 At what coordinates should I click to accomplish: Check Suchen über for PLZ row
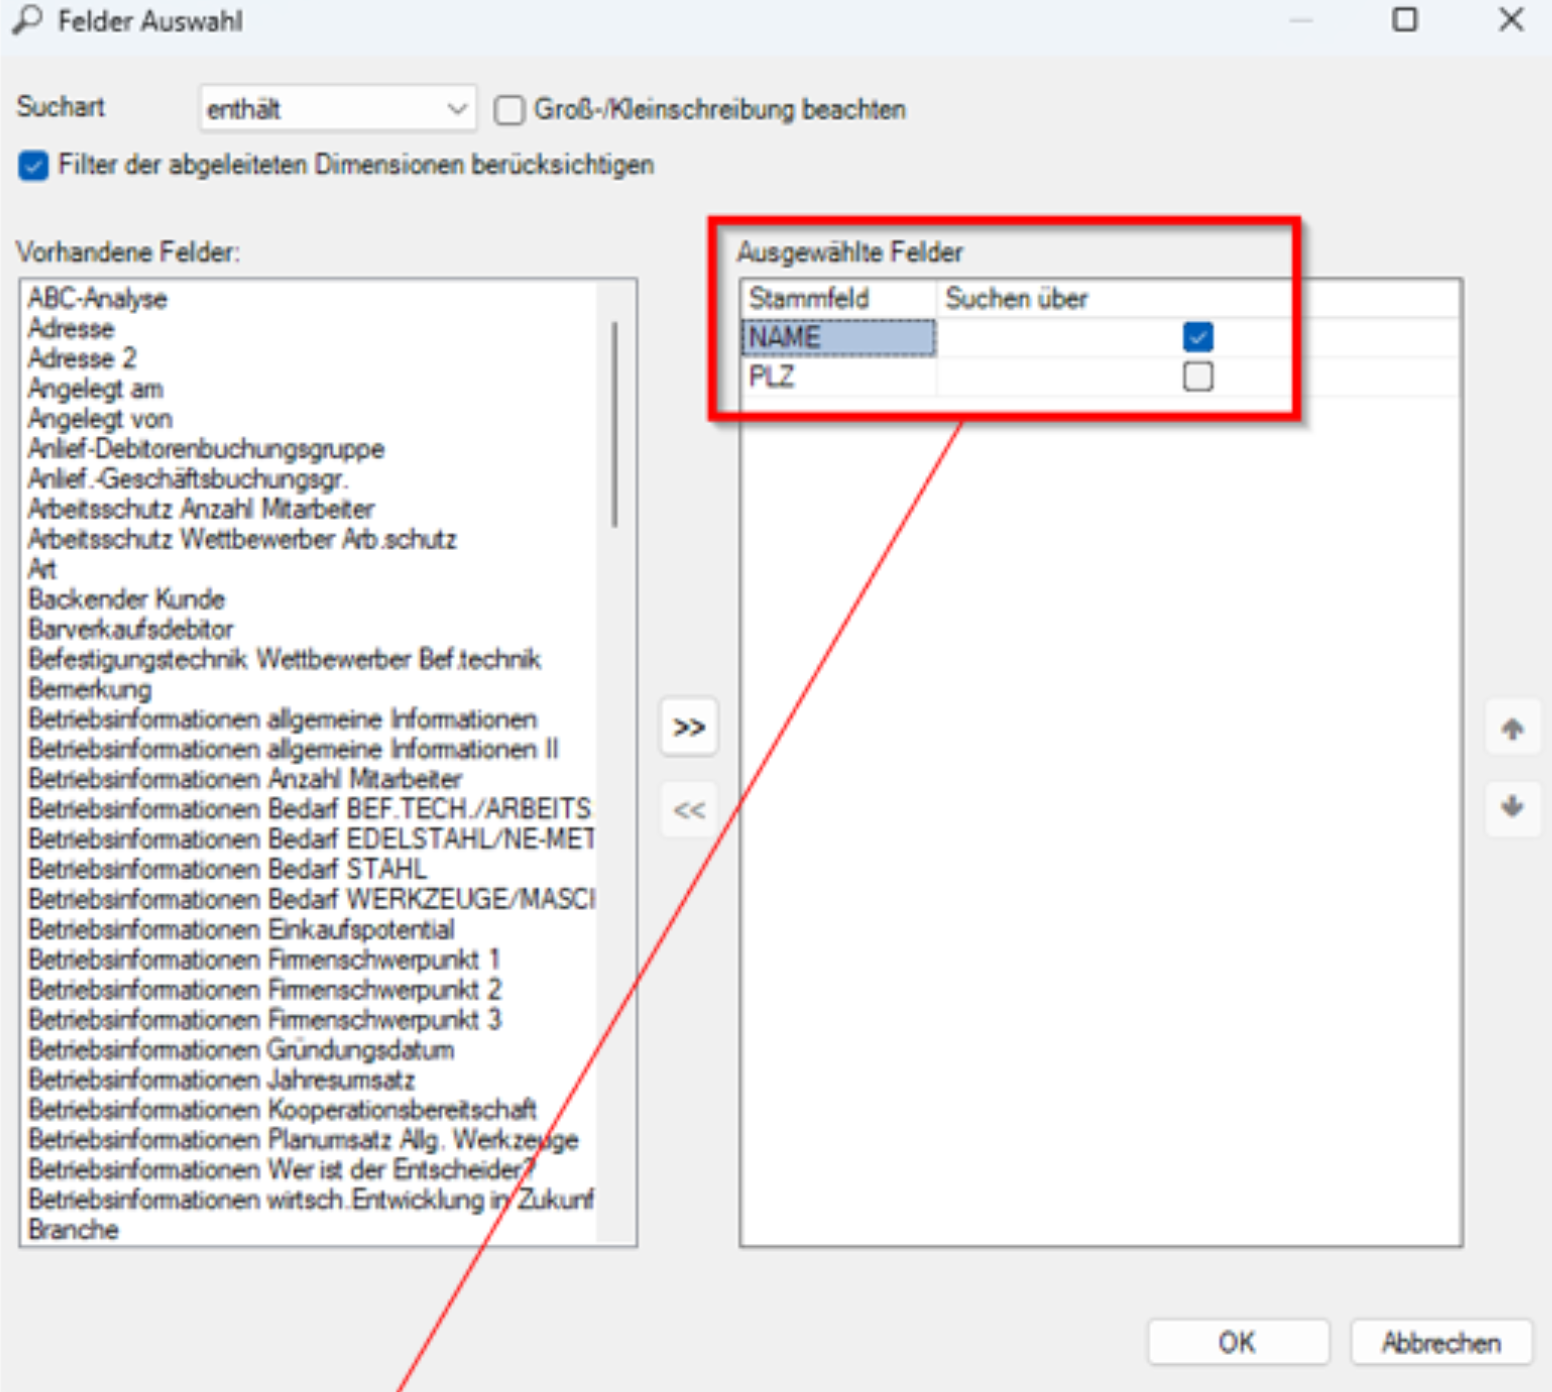point(1197,376)
